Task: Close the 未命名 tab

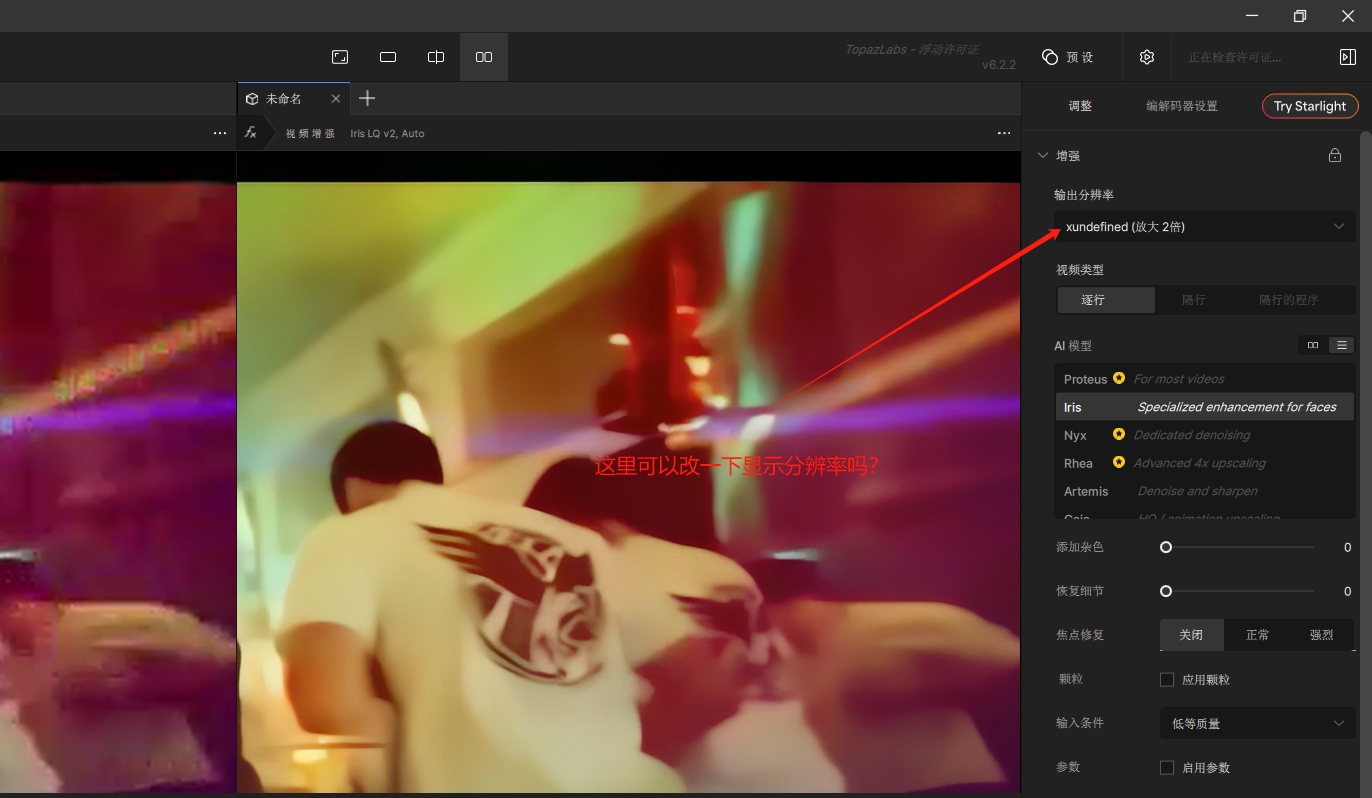Action: click(x=336, y=98)
